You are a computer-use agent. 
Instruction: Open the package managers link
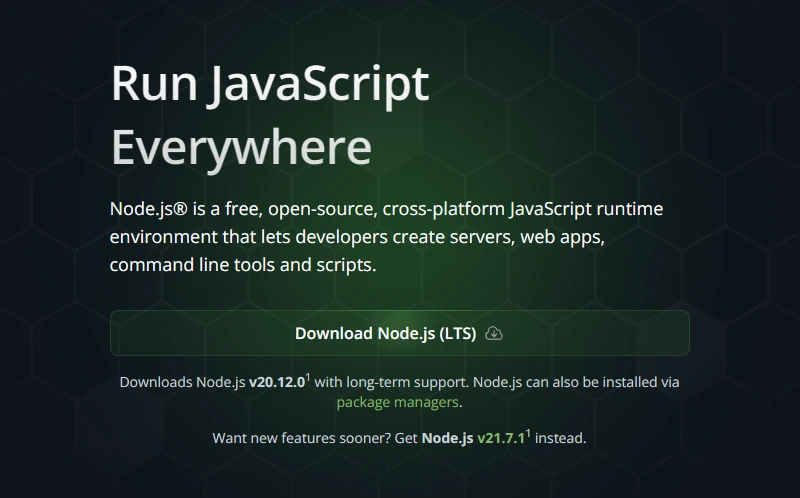click(397, 402)
